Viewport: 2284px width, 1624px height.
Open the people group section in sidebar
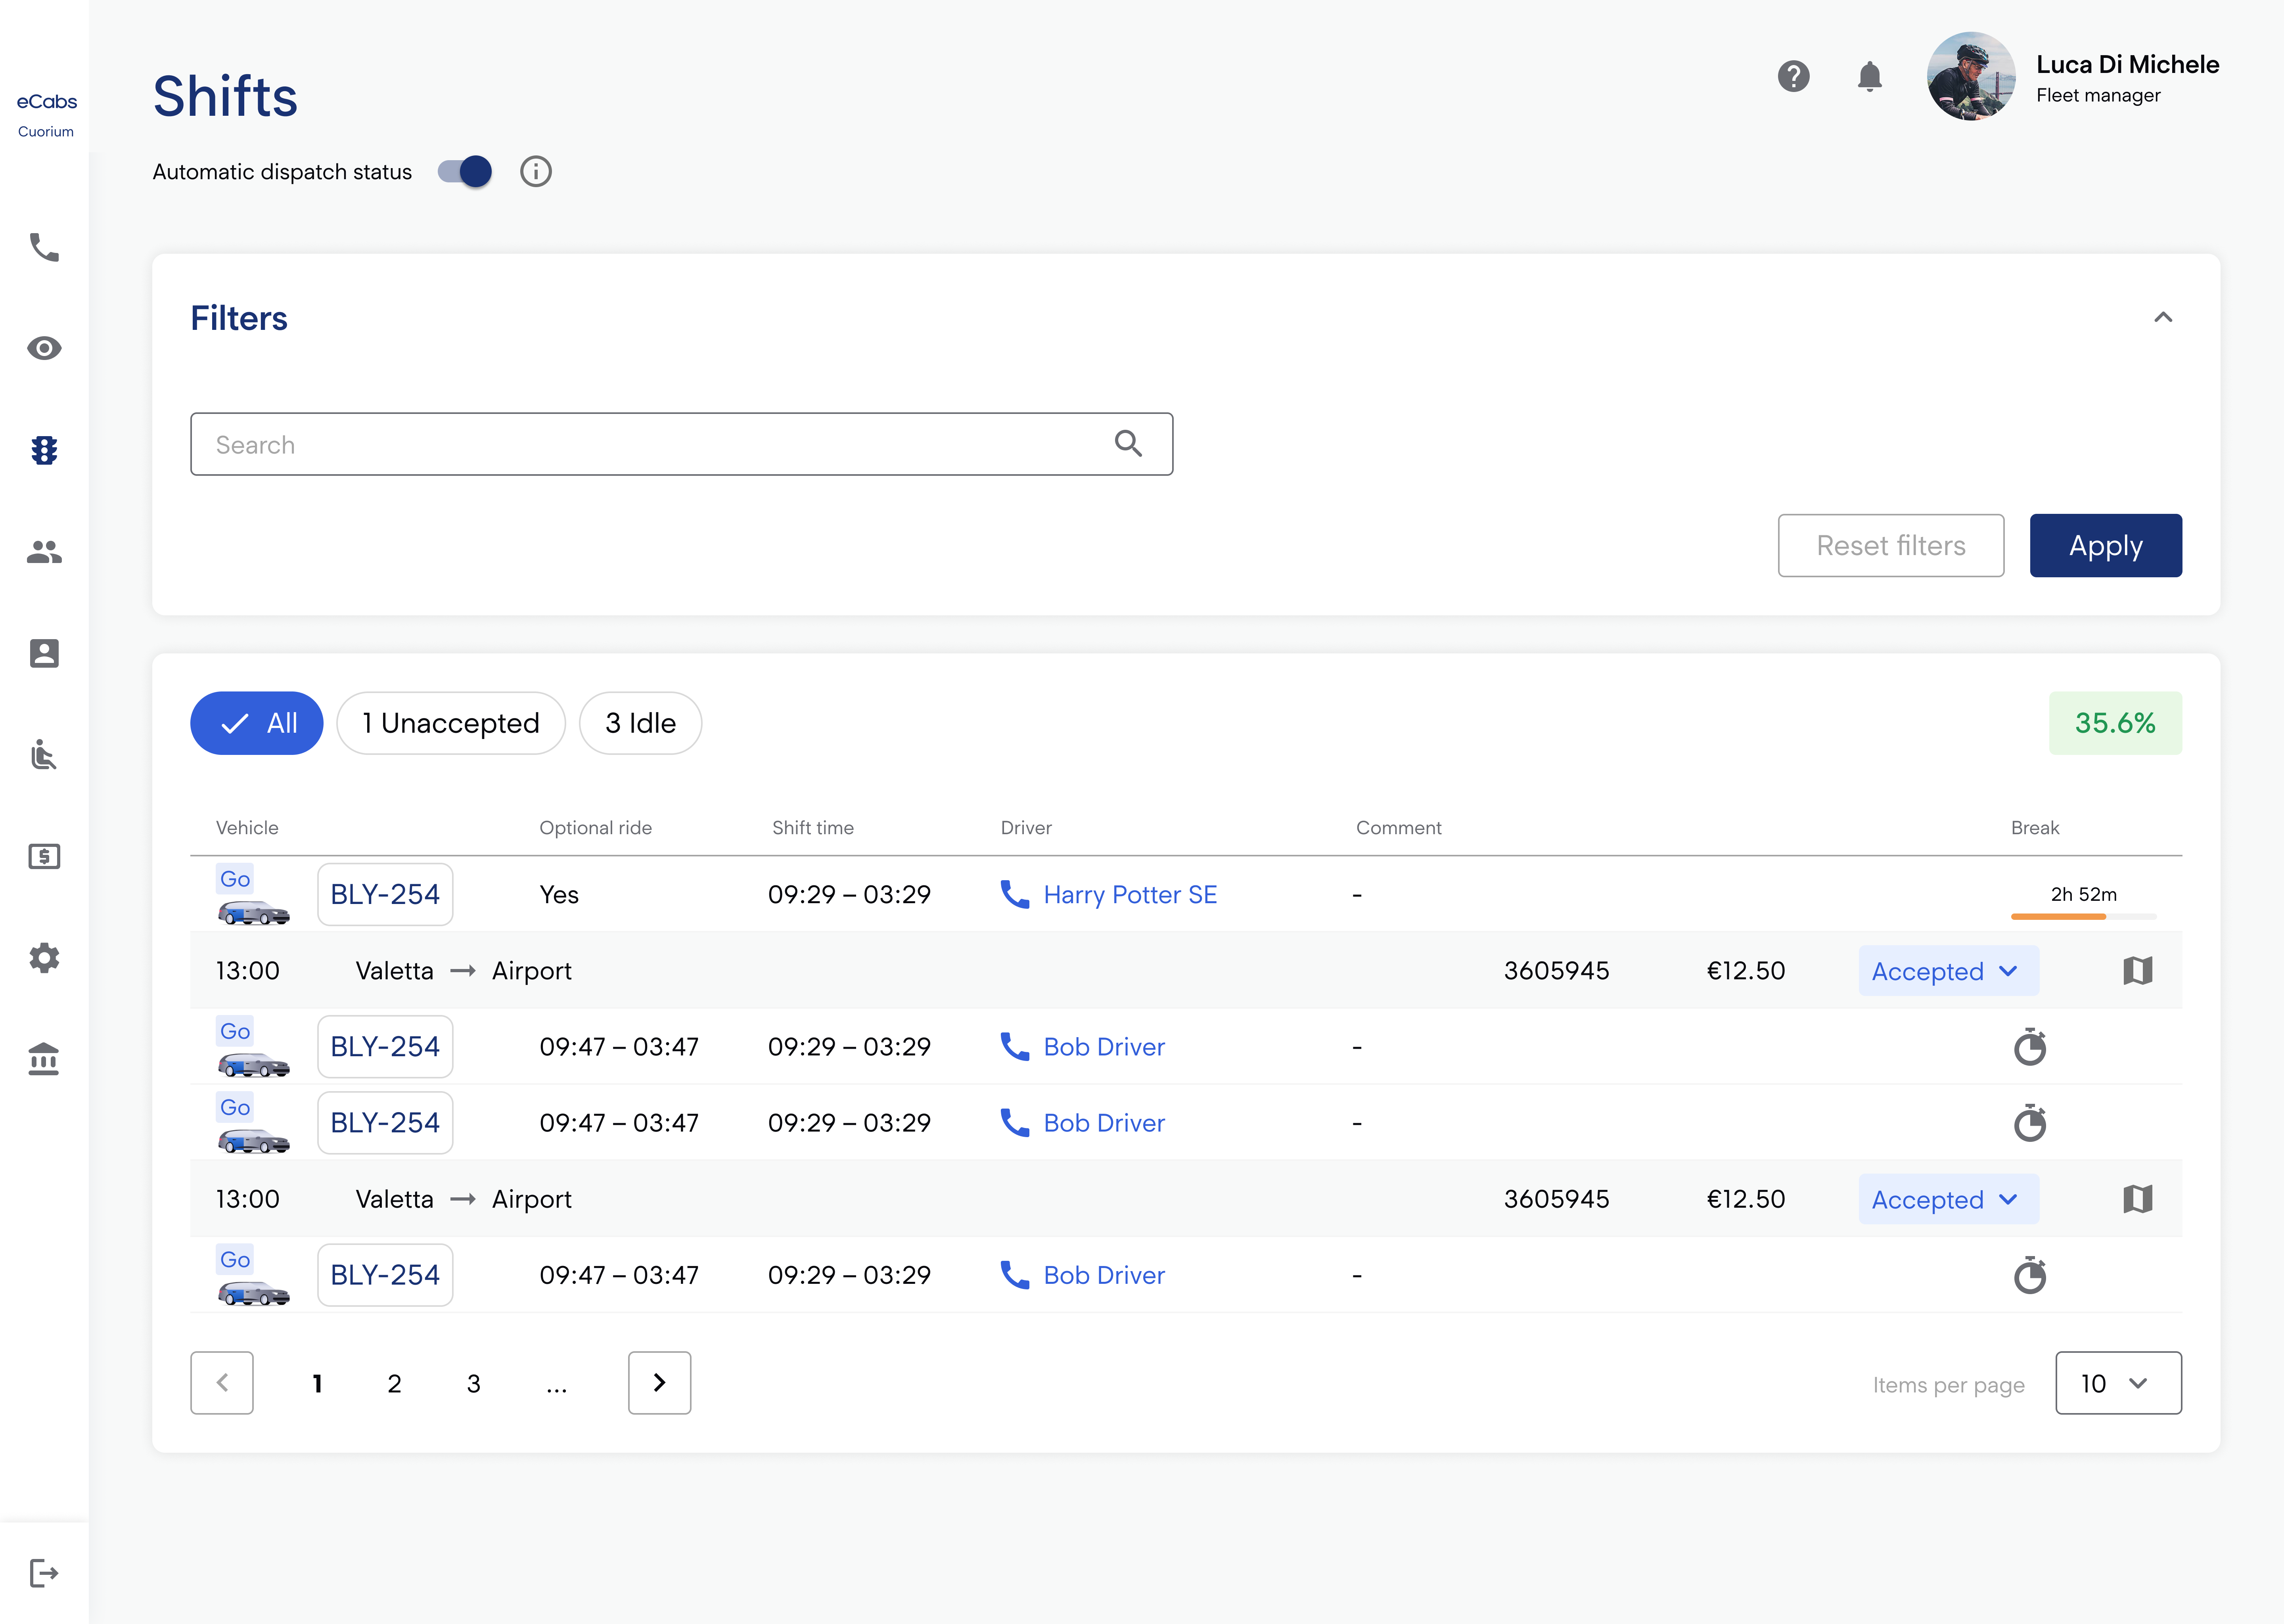44,551
